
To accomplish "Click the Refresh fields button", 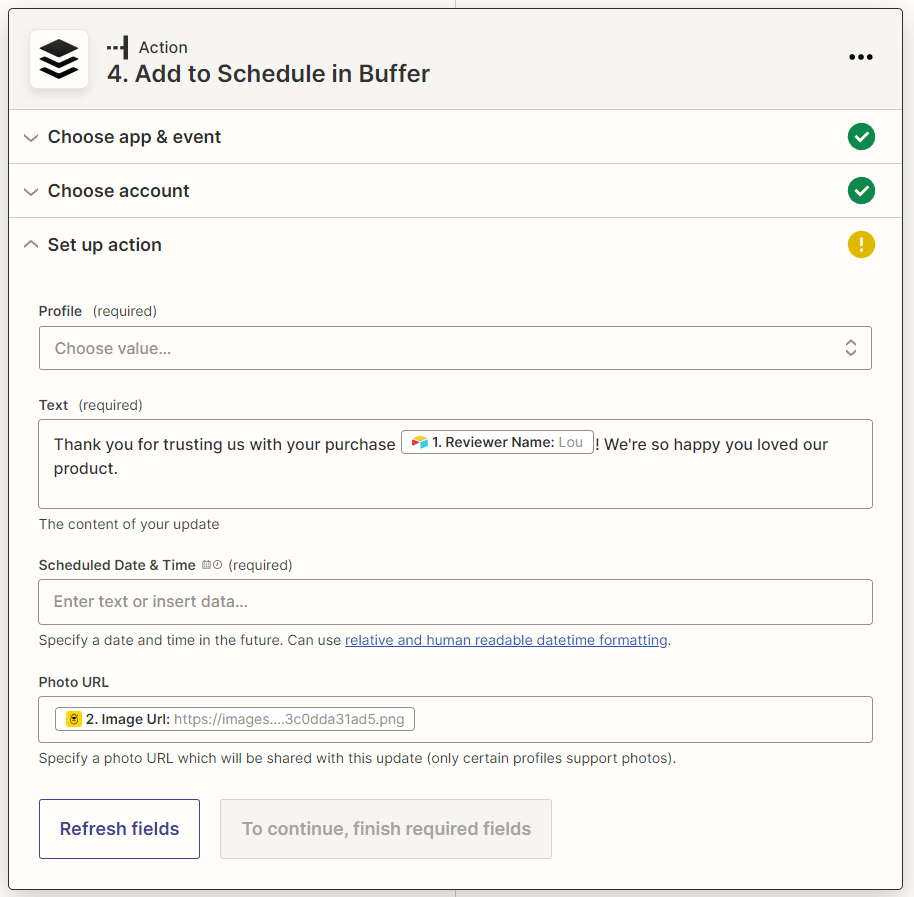I will (119, 829).
